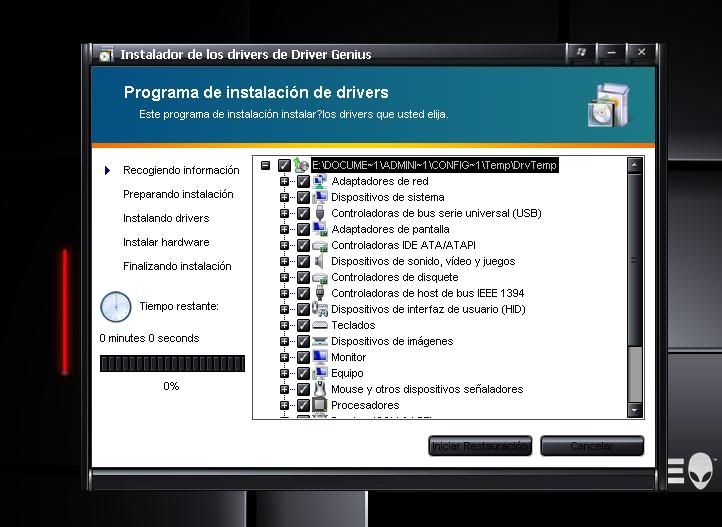Uncheck Adaptadores de red checkbox
The width and height of the screenshot is (722, 527).
coord(303,181)
